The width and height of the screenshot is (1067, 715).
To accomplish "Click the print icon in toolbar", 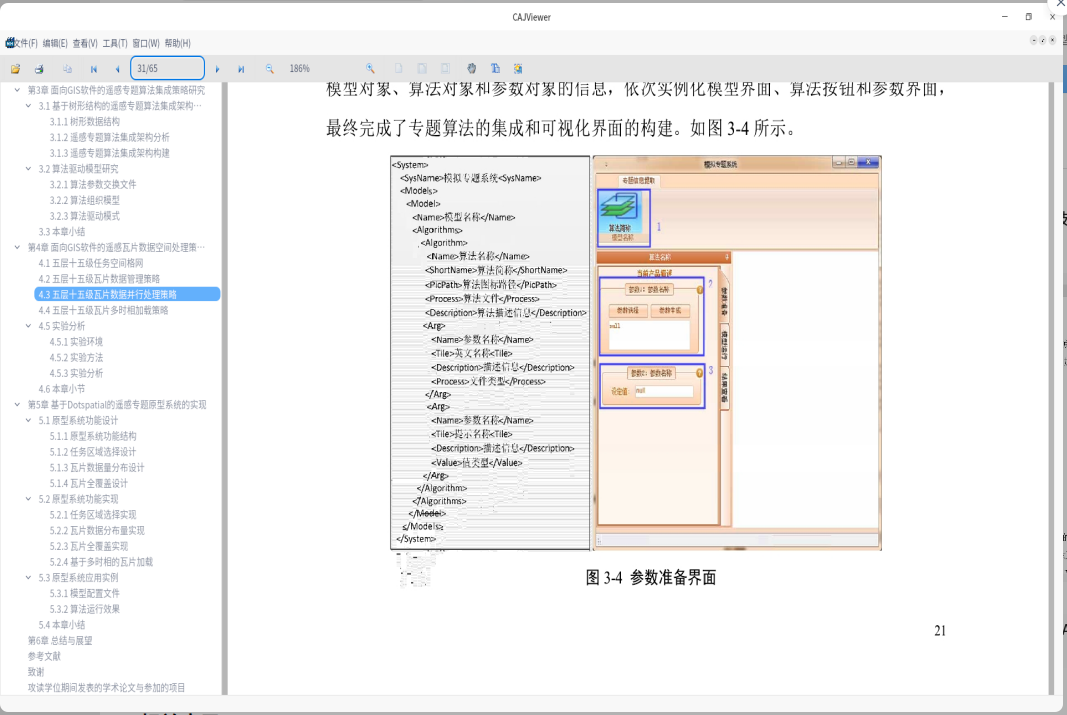I will click(x=39, y=69).
